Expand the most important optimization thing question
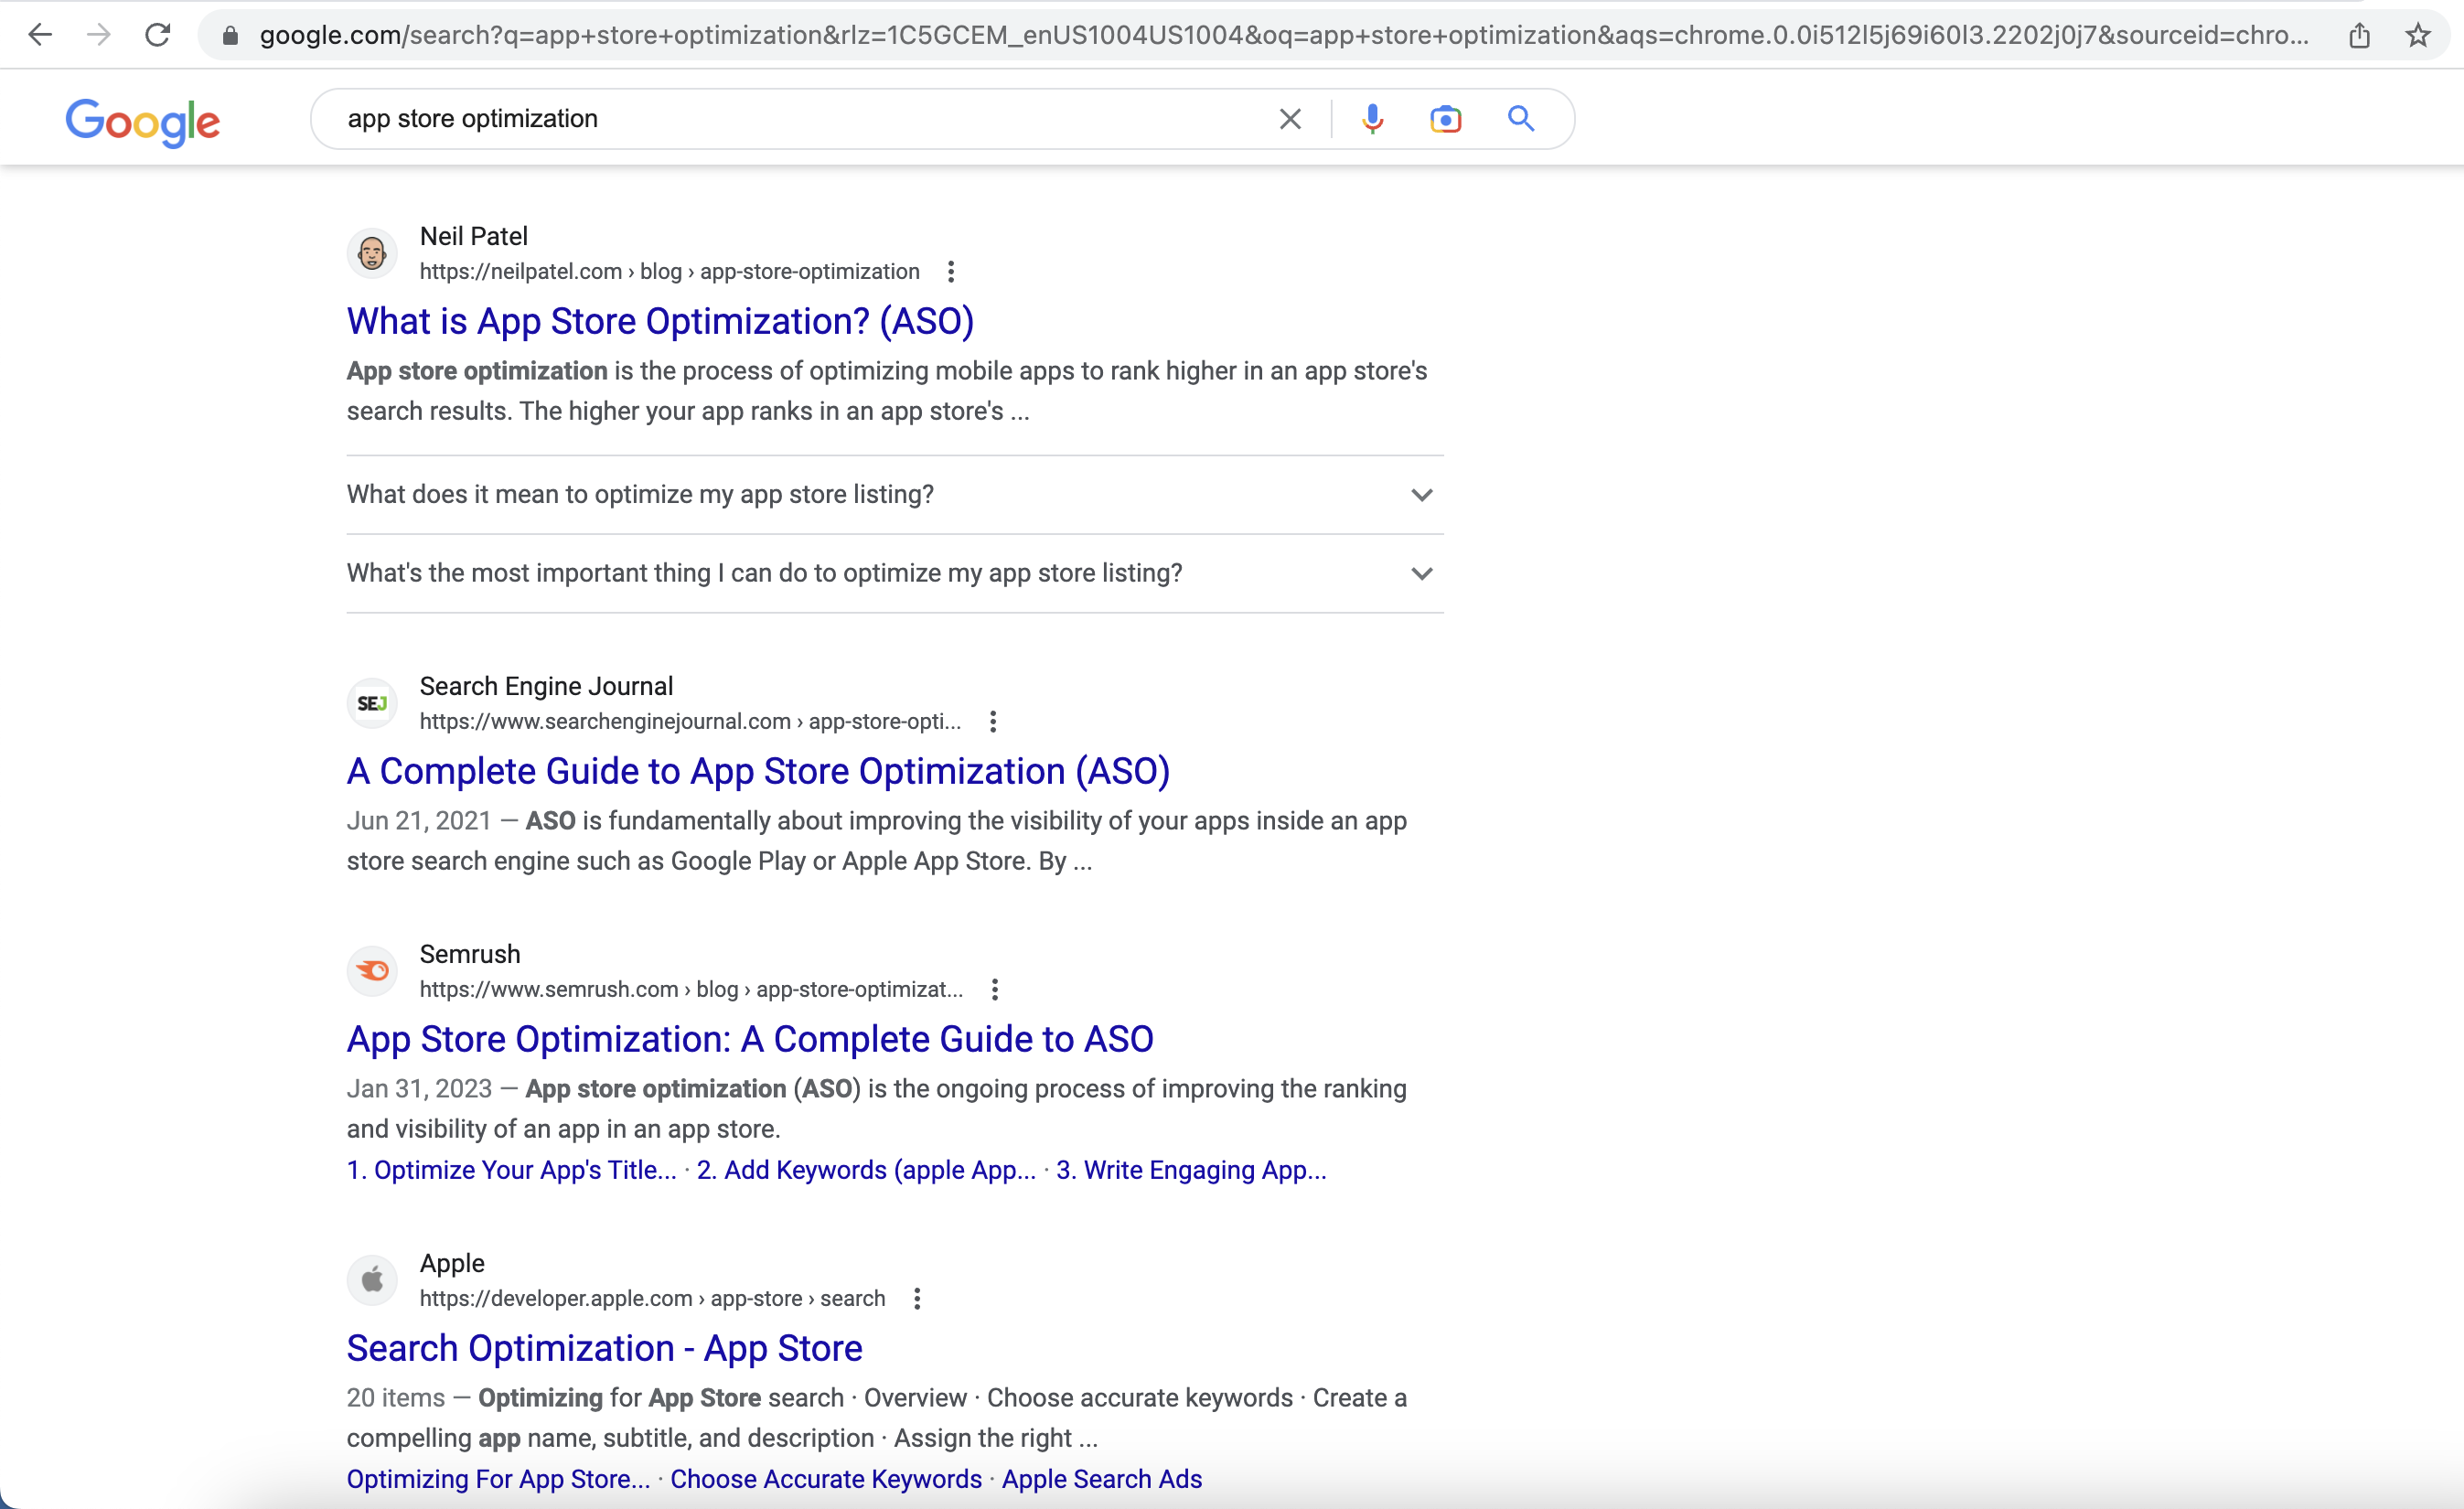 point(1422,573)
